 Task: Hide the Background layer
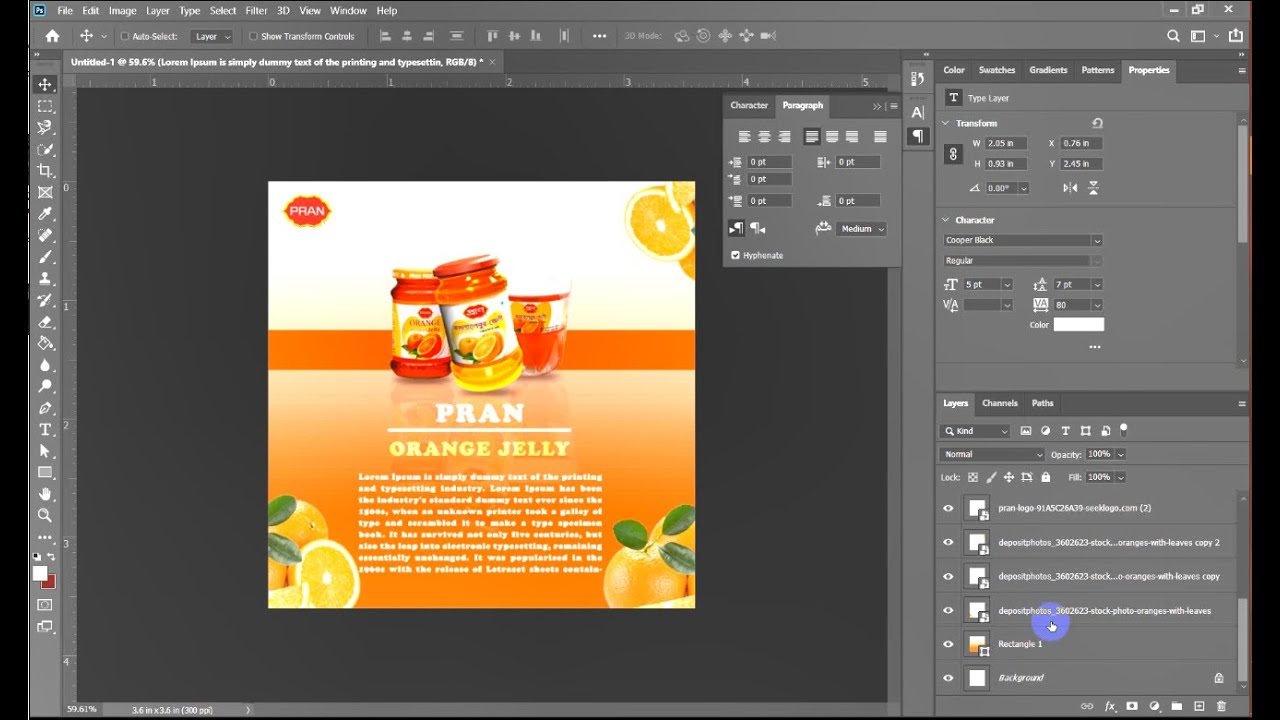coord(948,678)
